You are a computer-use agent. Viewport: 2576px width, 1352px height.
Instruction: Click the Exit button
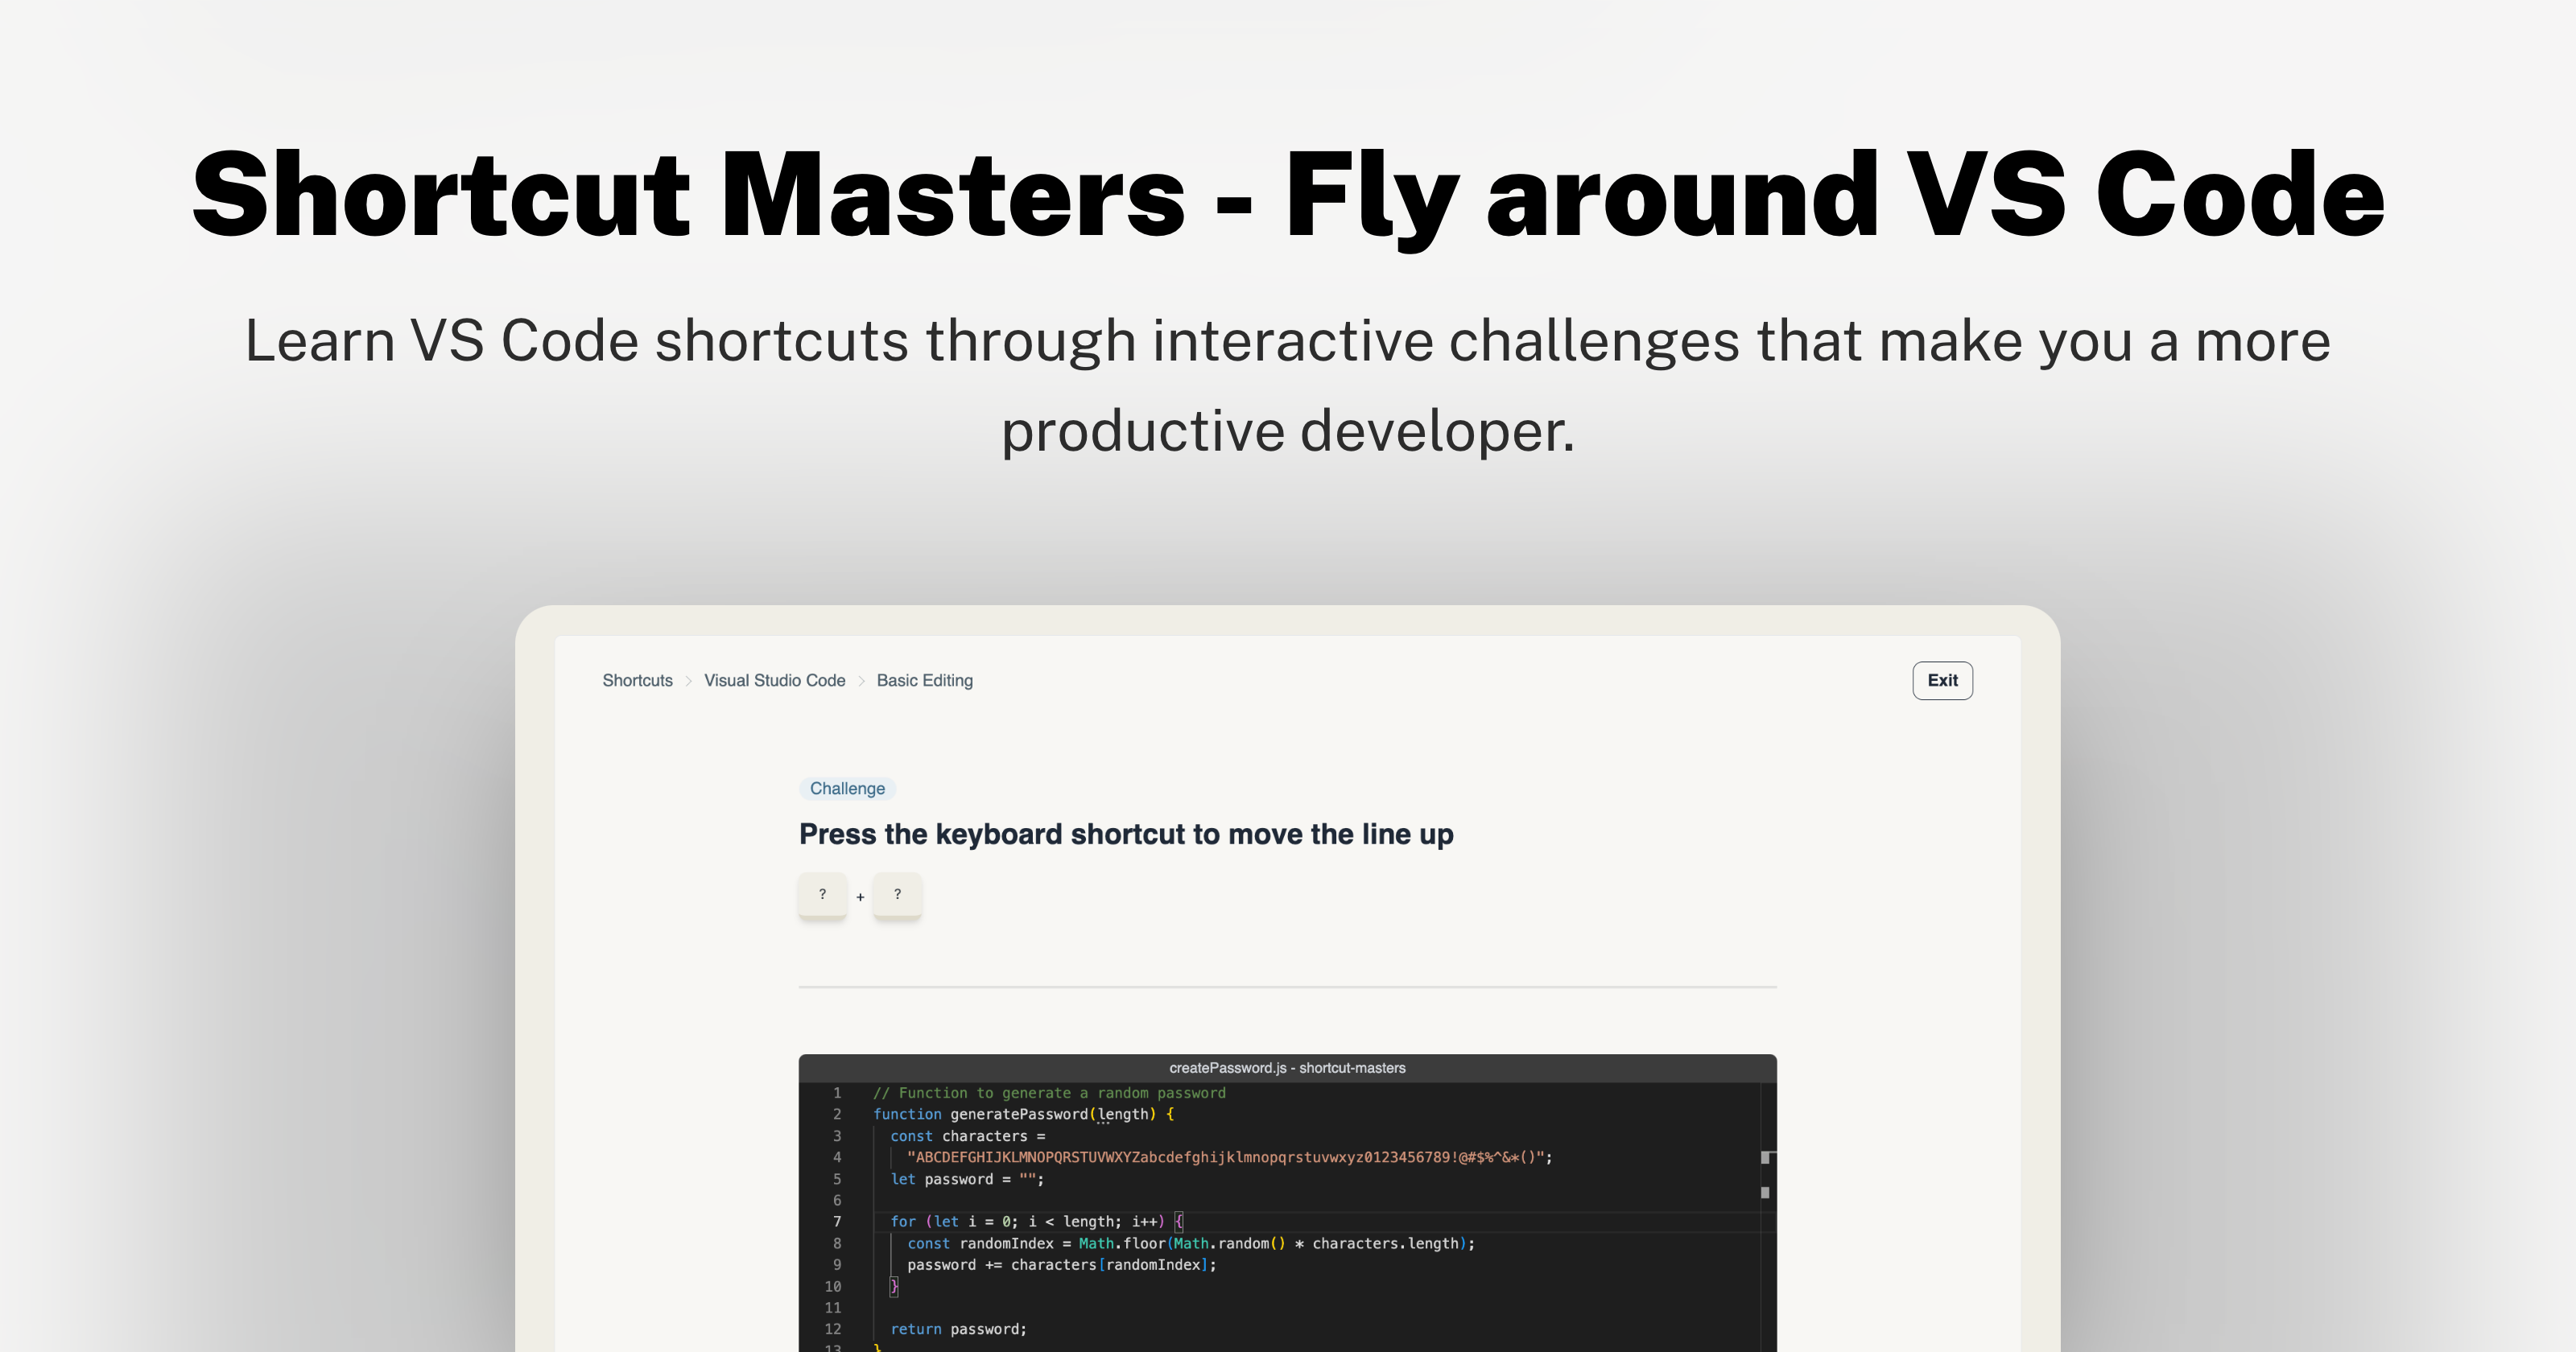tap(1941, 680)
